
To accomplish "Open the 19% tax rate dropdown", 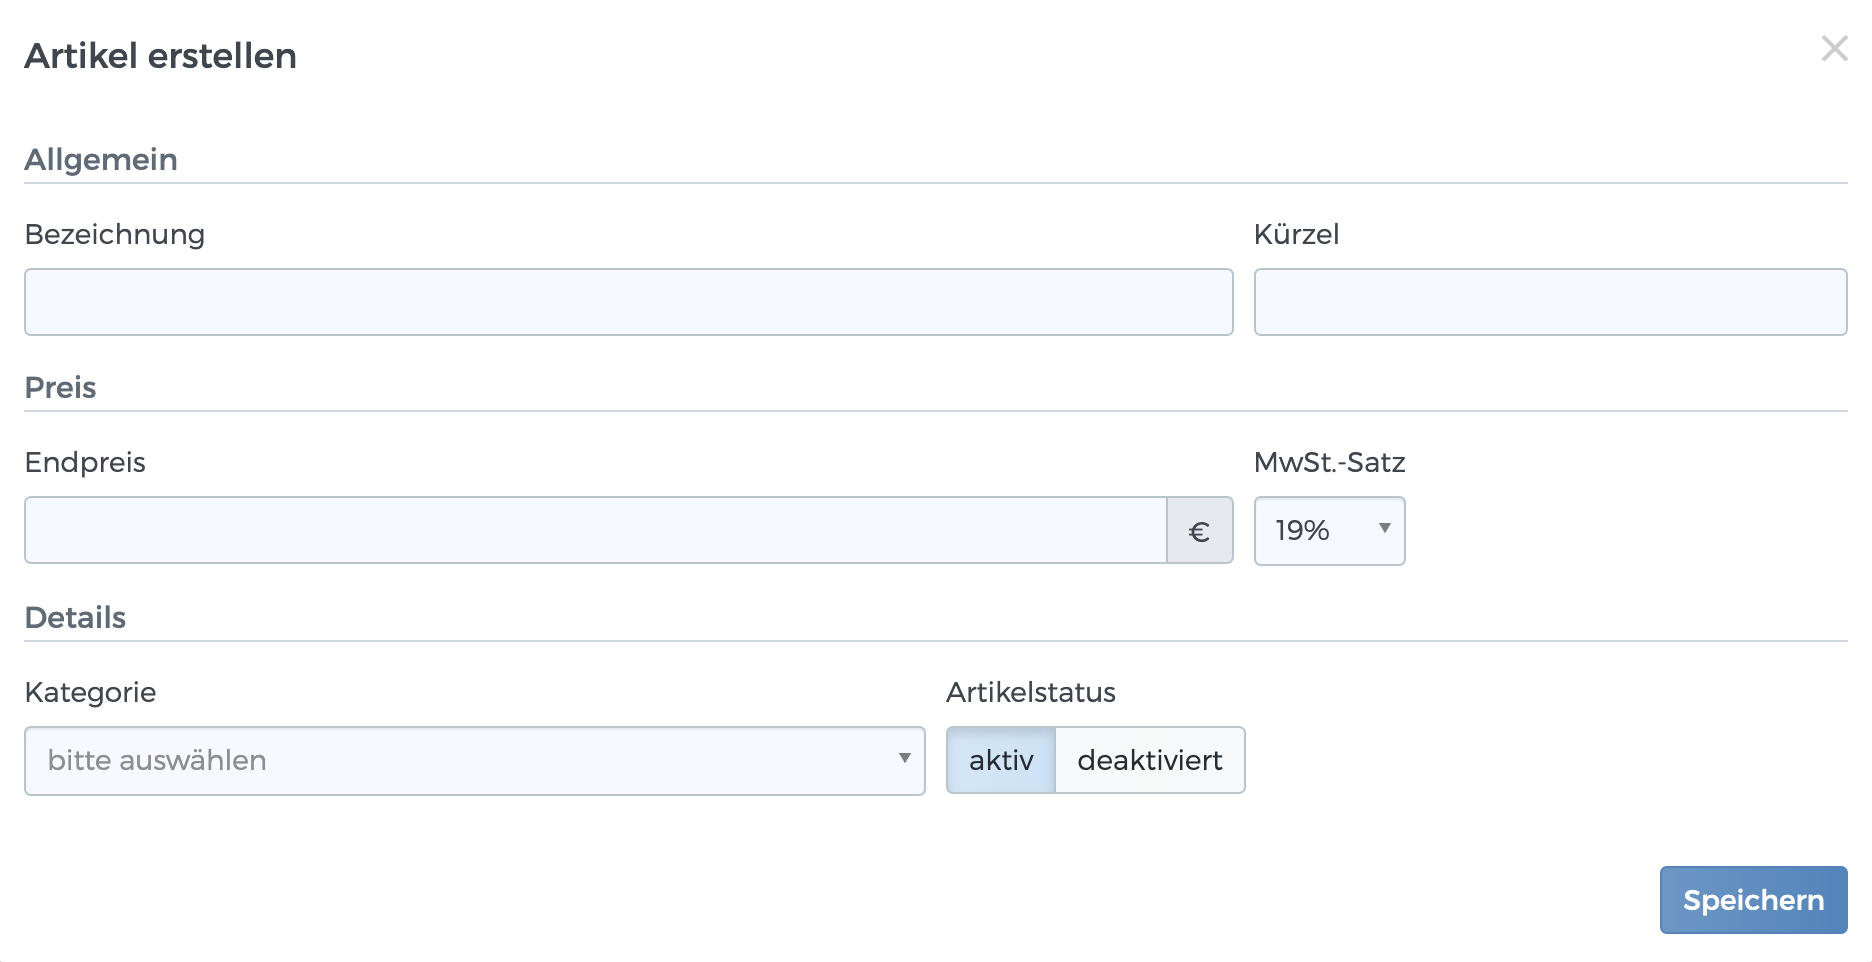I will click(x=1328, y=531).
